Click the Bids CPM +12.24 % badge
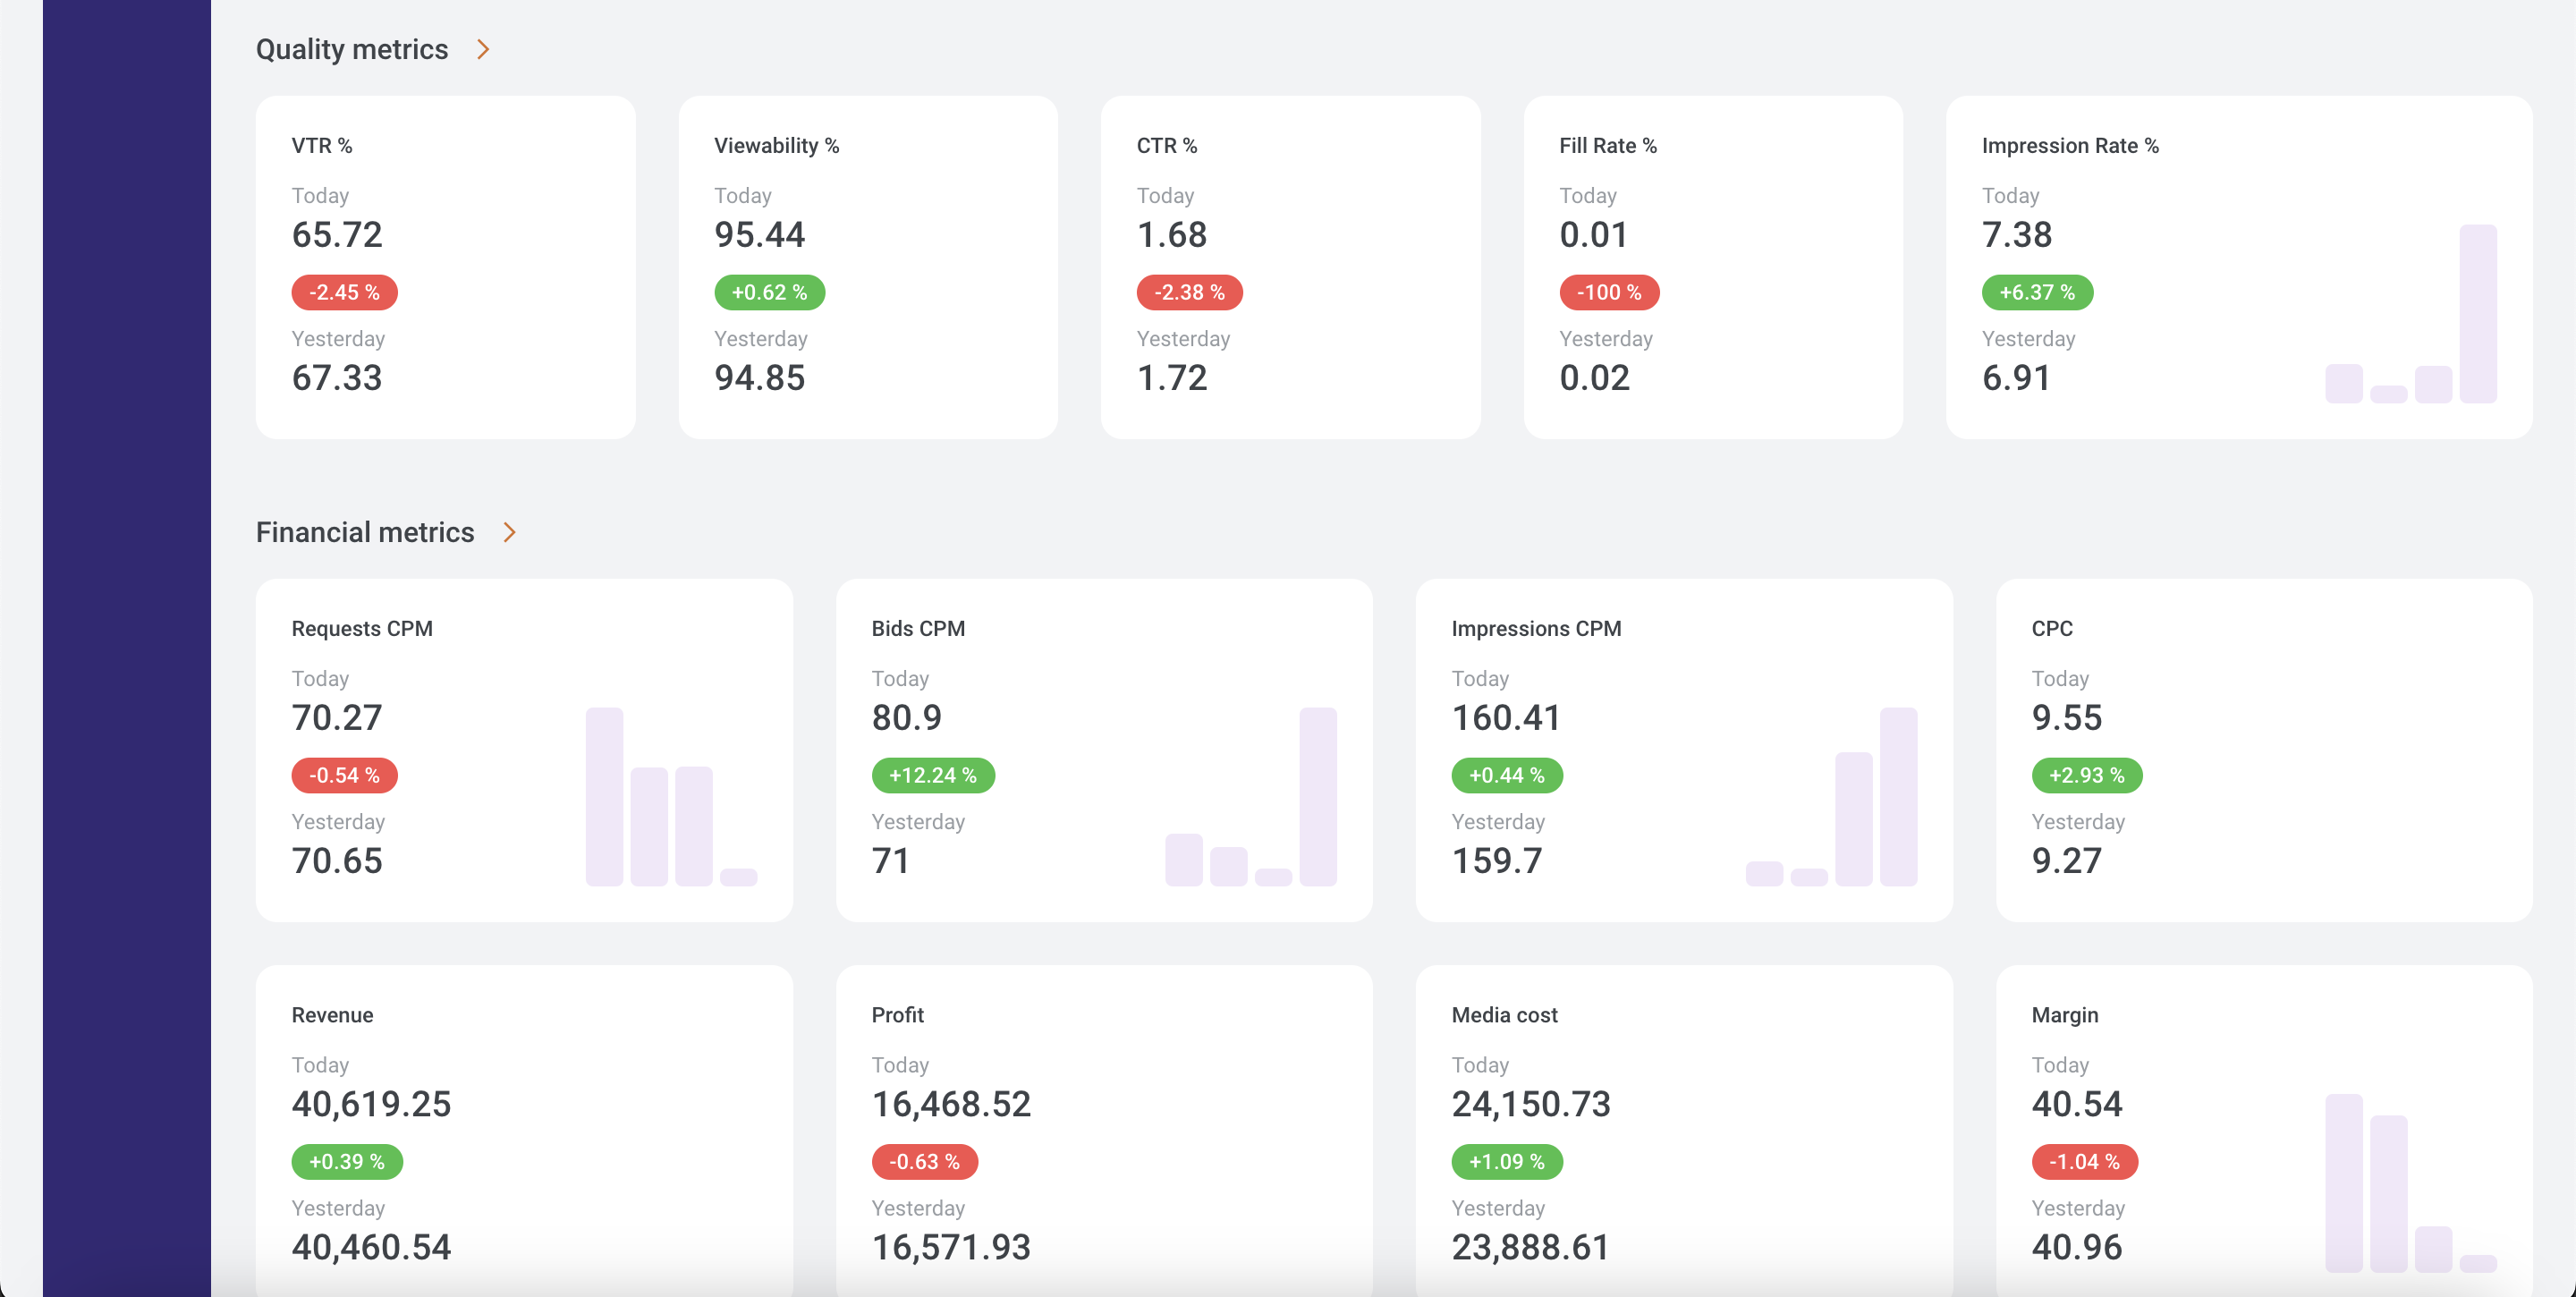This screenshot has width=2576, height=1297. [x=932, y=775]
